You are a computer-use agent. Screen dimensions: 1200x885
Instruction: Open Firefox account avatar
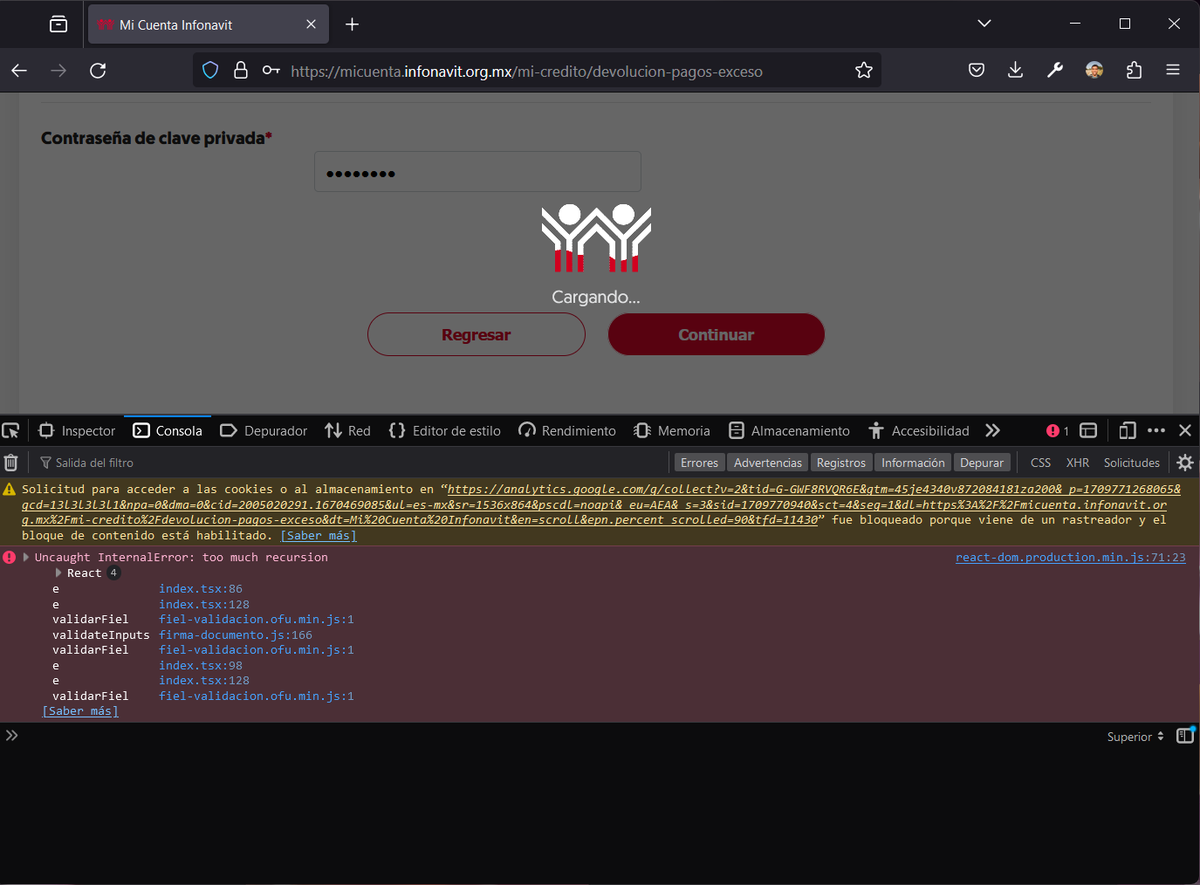(x=1094, y=70)
